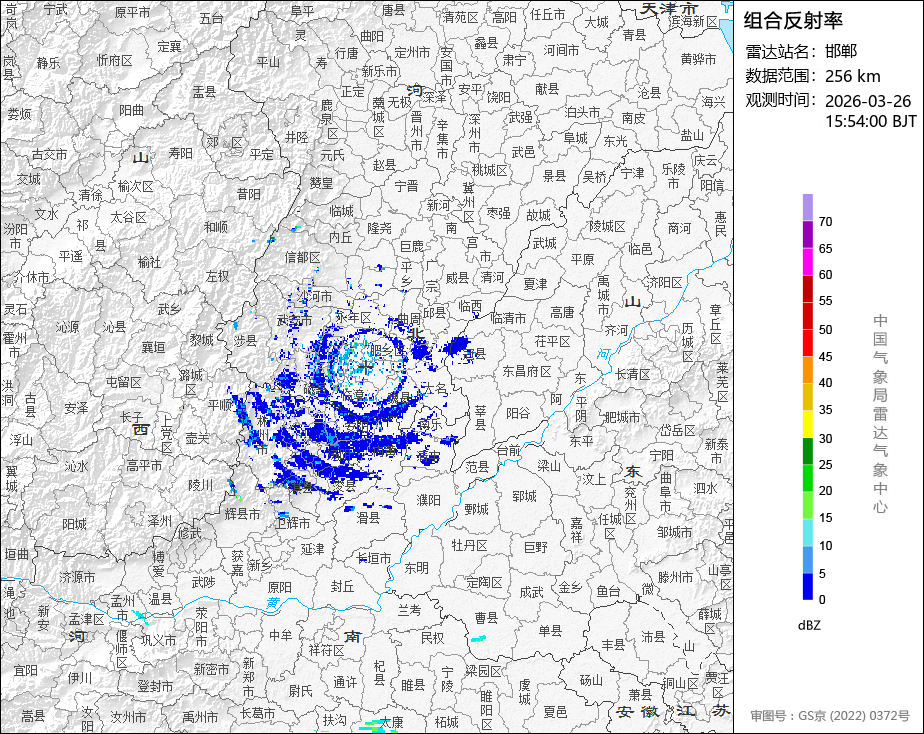
Task: Click the 乐陵市 map label
Action: coord(673,176)
